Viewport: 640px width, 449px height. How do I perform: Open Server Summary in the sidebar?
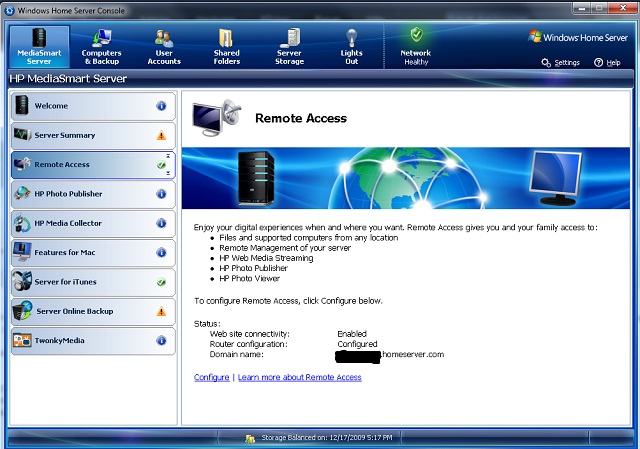(93, 135)
